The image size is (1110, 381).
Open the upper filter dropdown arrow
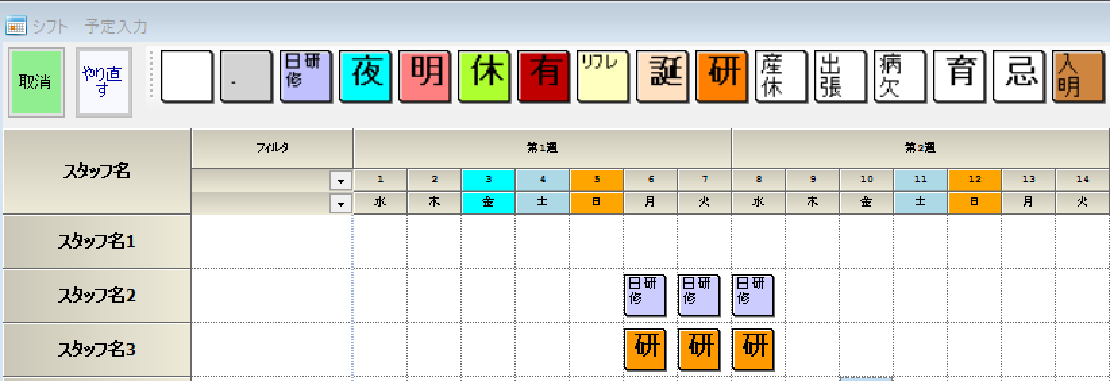(x=341, y=181)
